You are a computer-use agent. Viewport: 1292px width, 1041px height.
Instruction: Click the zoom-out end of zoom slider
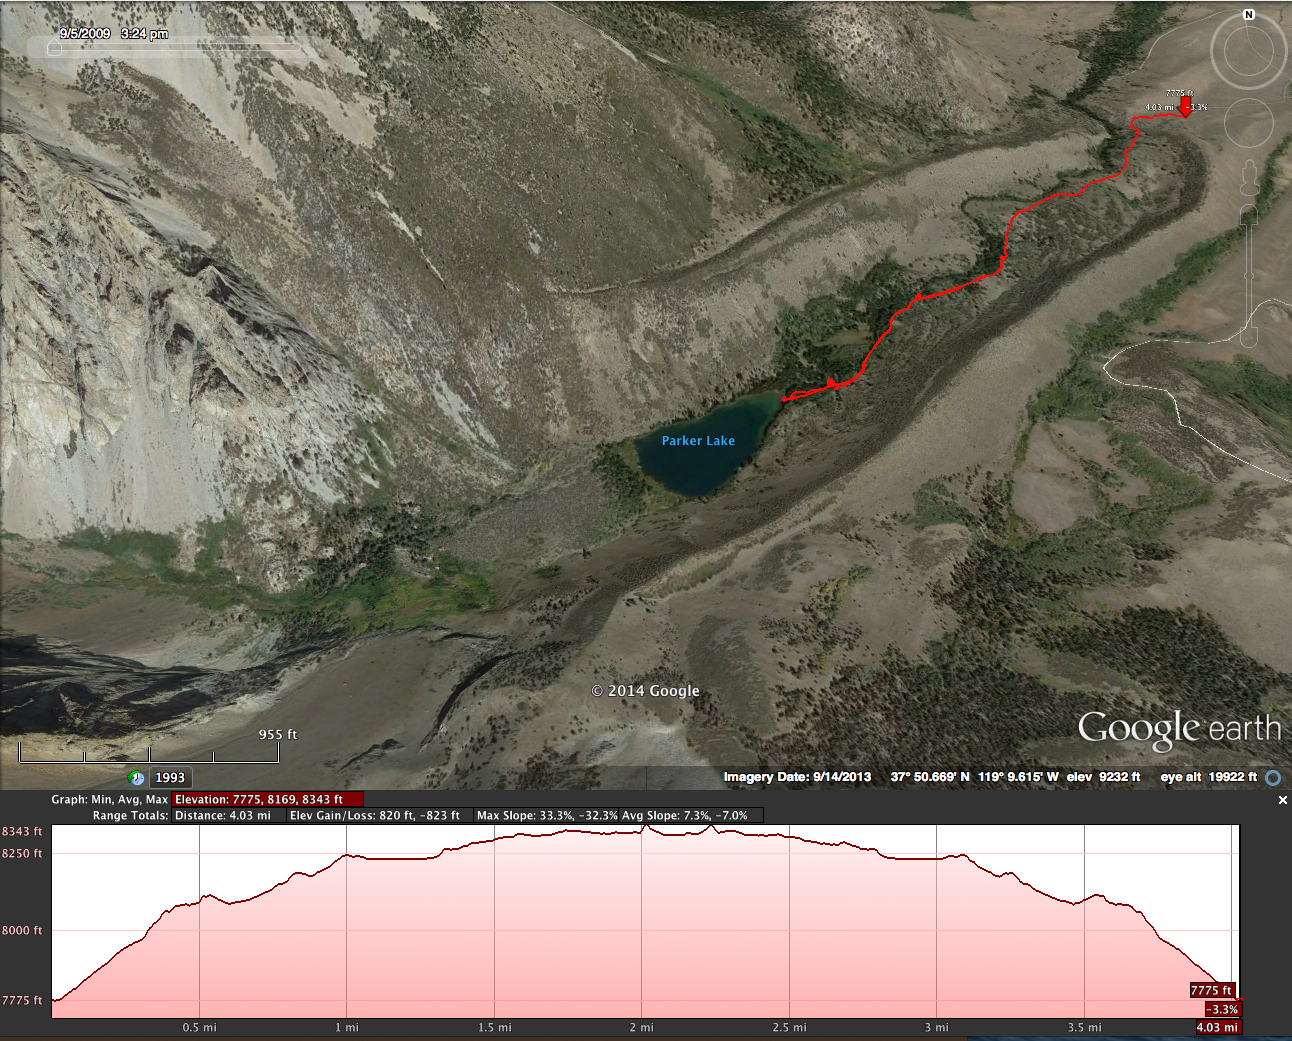click(1248, 338)
